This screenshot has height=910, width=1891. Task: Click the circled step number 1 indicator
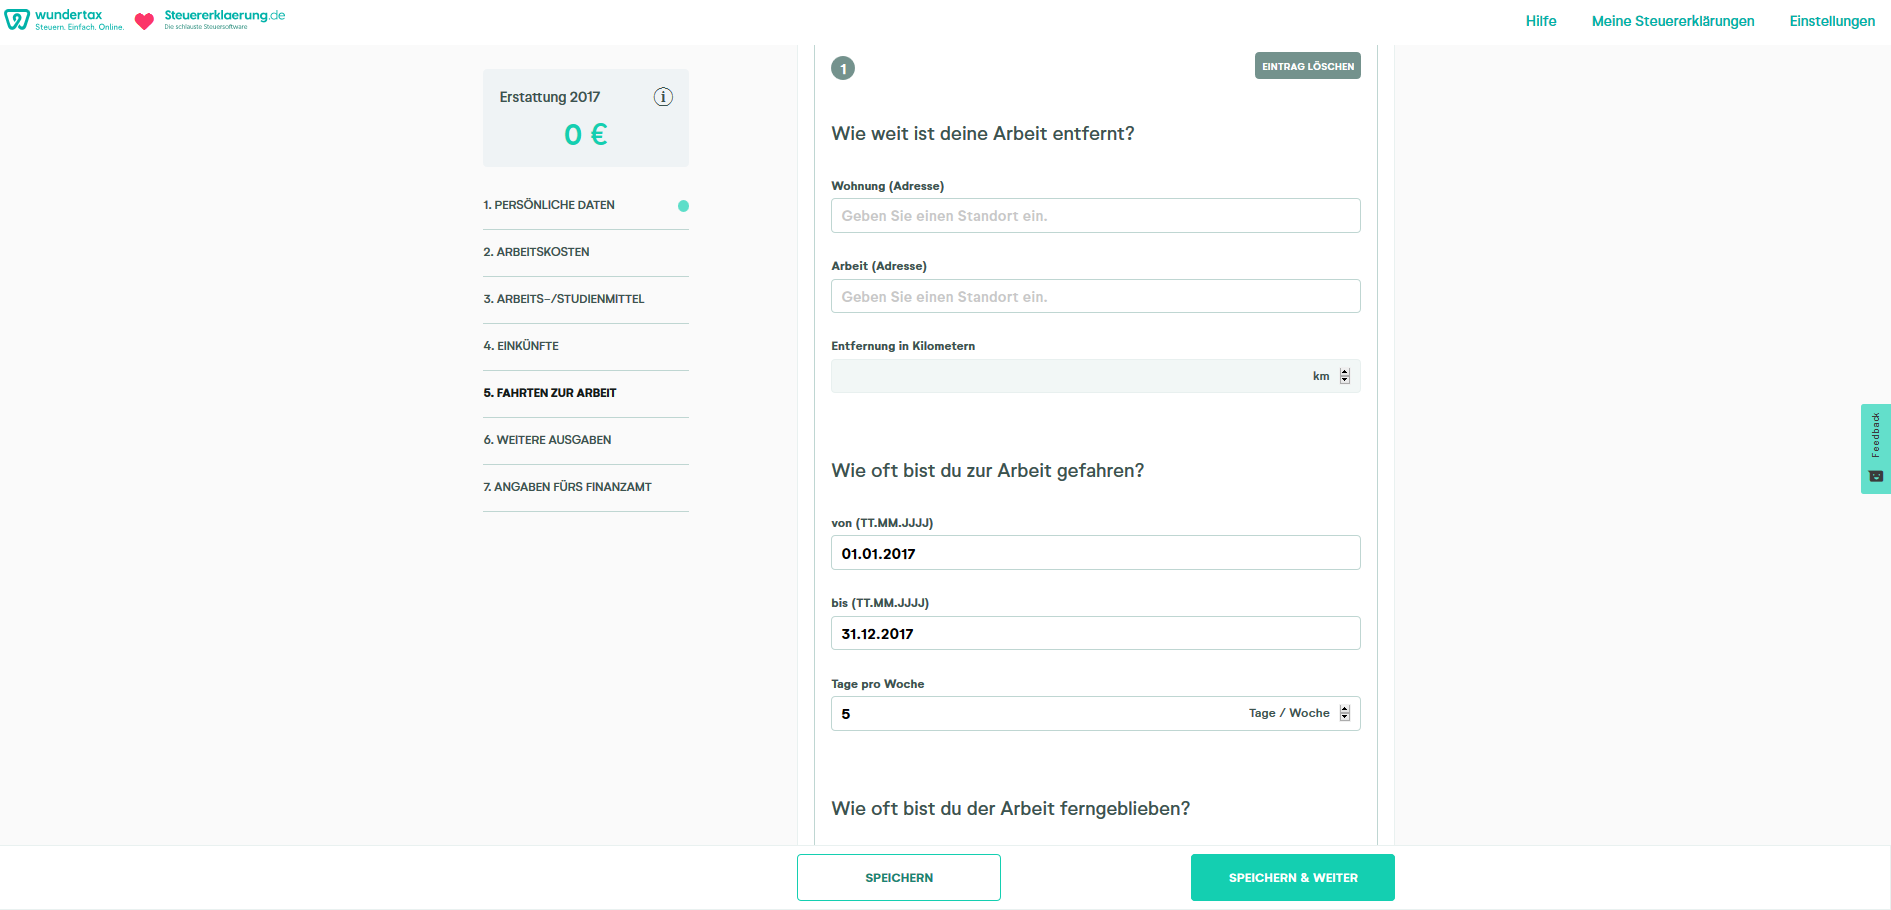tap(843, 68)
